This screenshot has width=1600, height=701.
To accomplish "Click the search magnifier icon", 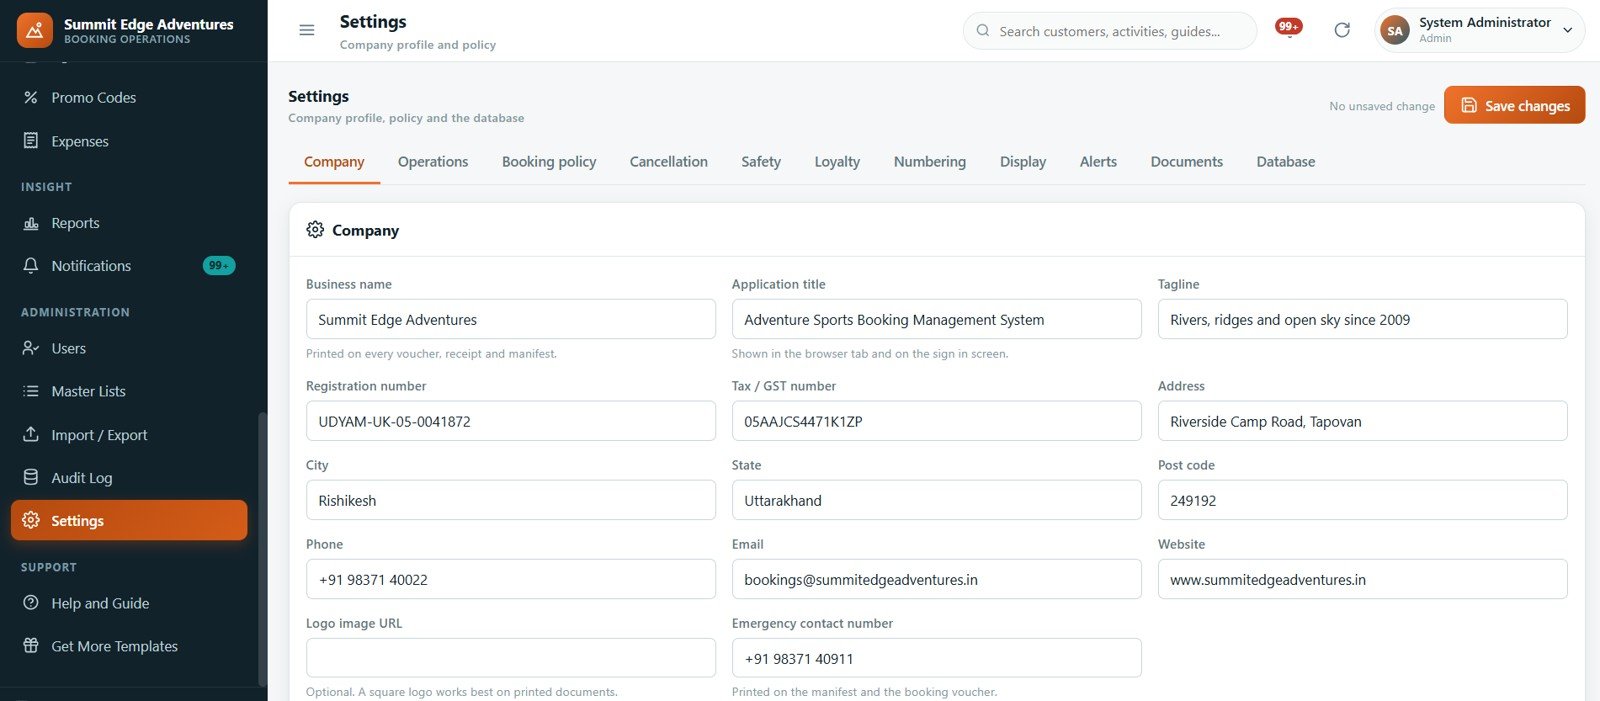I will (x=983, y=31).
